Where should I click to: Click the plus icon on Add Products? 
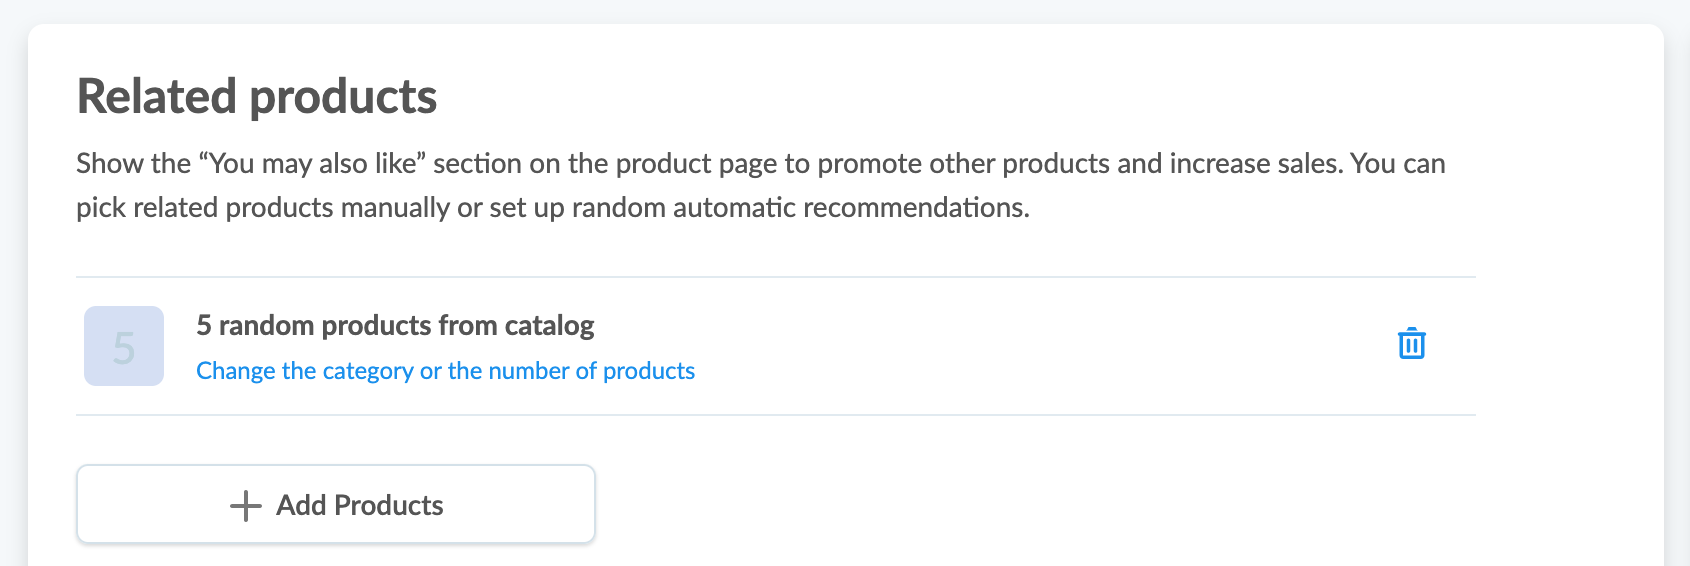[245, 506]
